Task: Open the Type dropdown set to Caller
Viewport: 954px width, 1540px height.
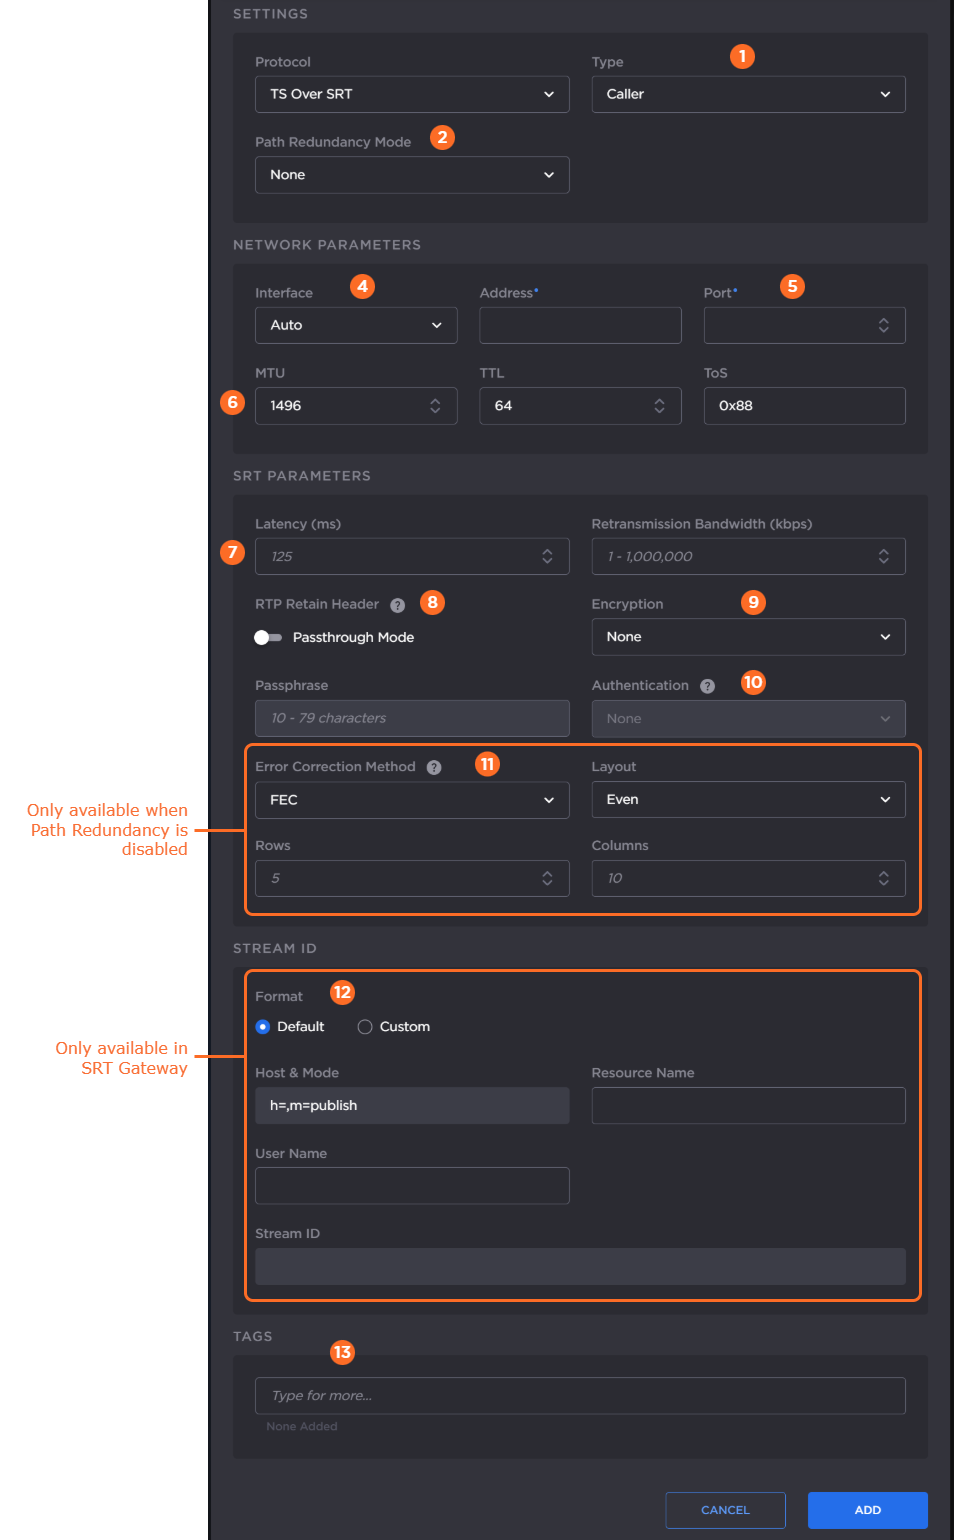Action: pyautogui.click(x=748, y=94)
